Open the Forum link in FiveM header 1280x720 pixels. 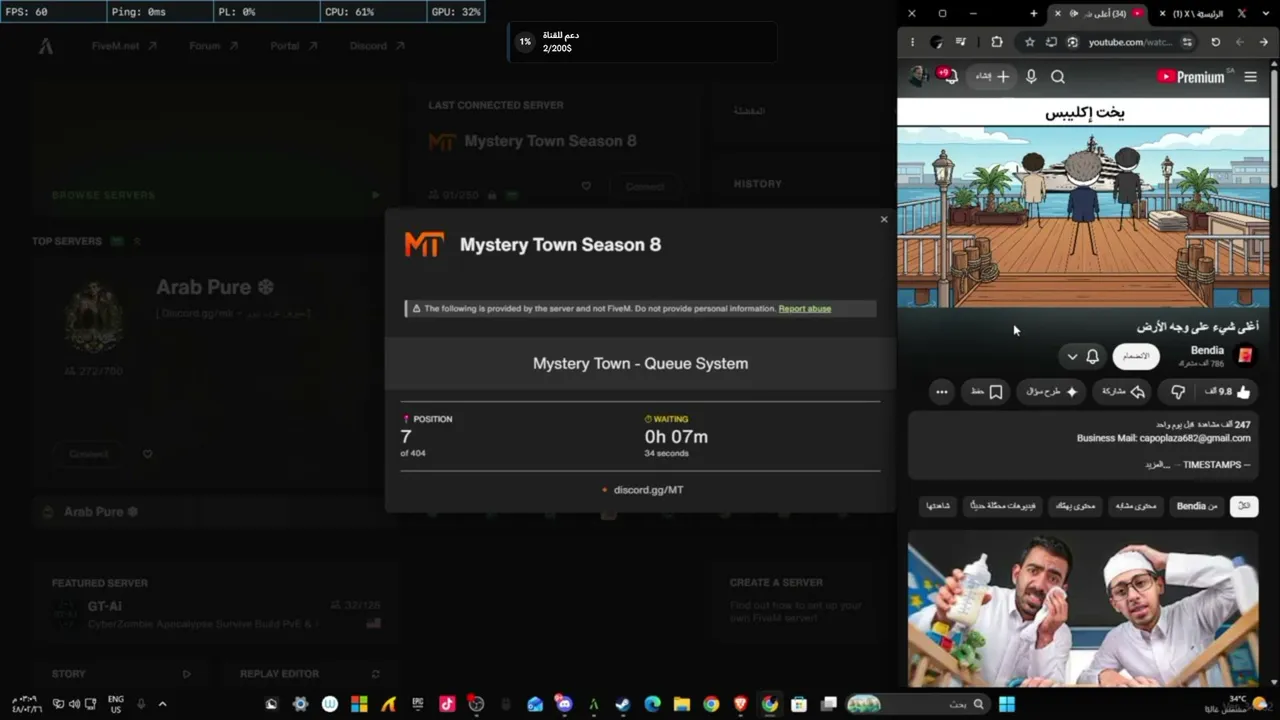[x=213, y=46]
